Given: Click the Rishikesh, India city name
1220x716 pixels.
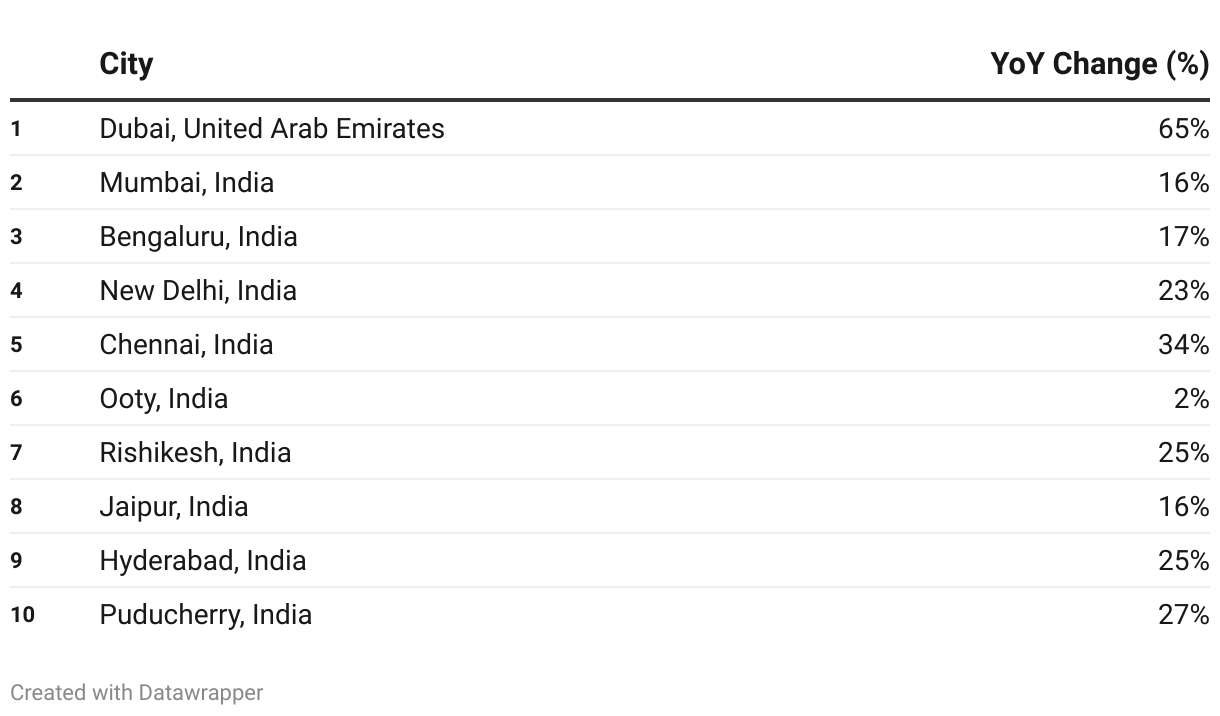Looking at the screenshot, I should 195,452.
